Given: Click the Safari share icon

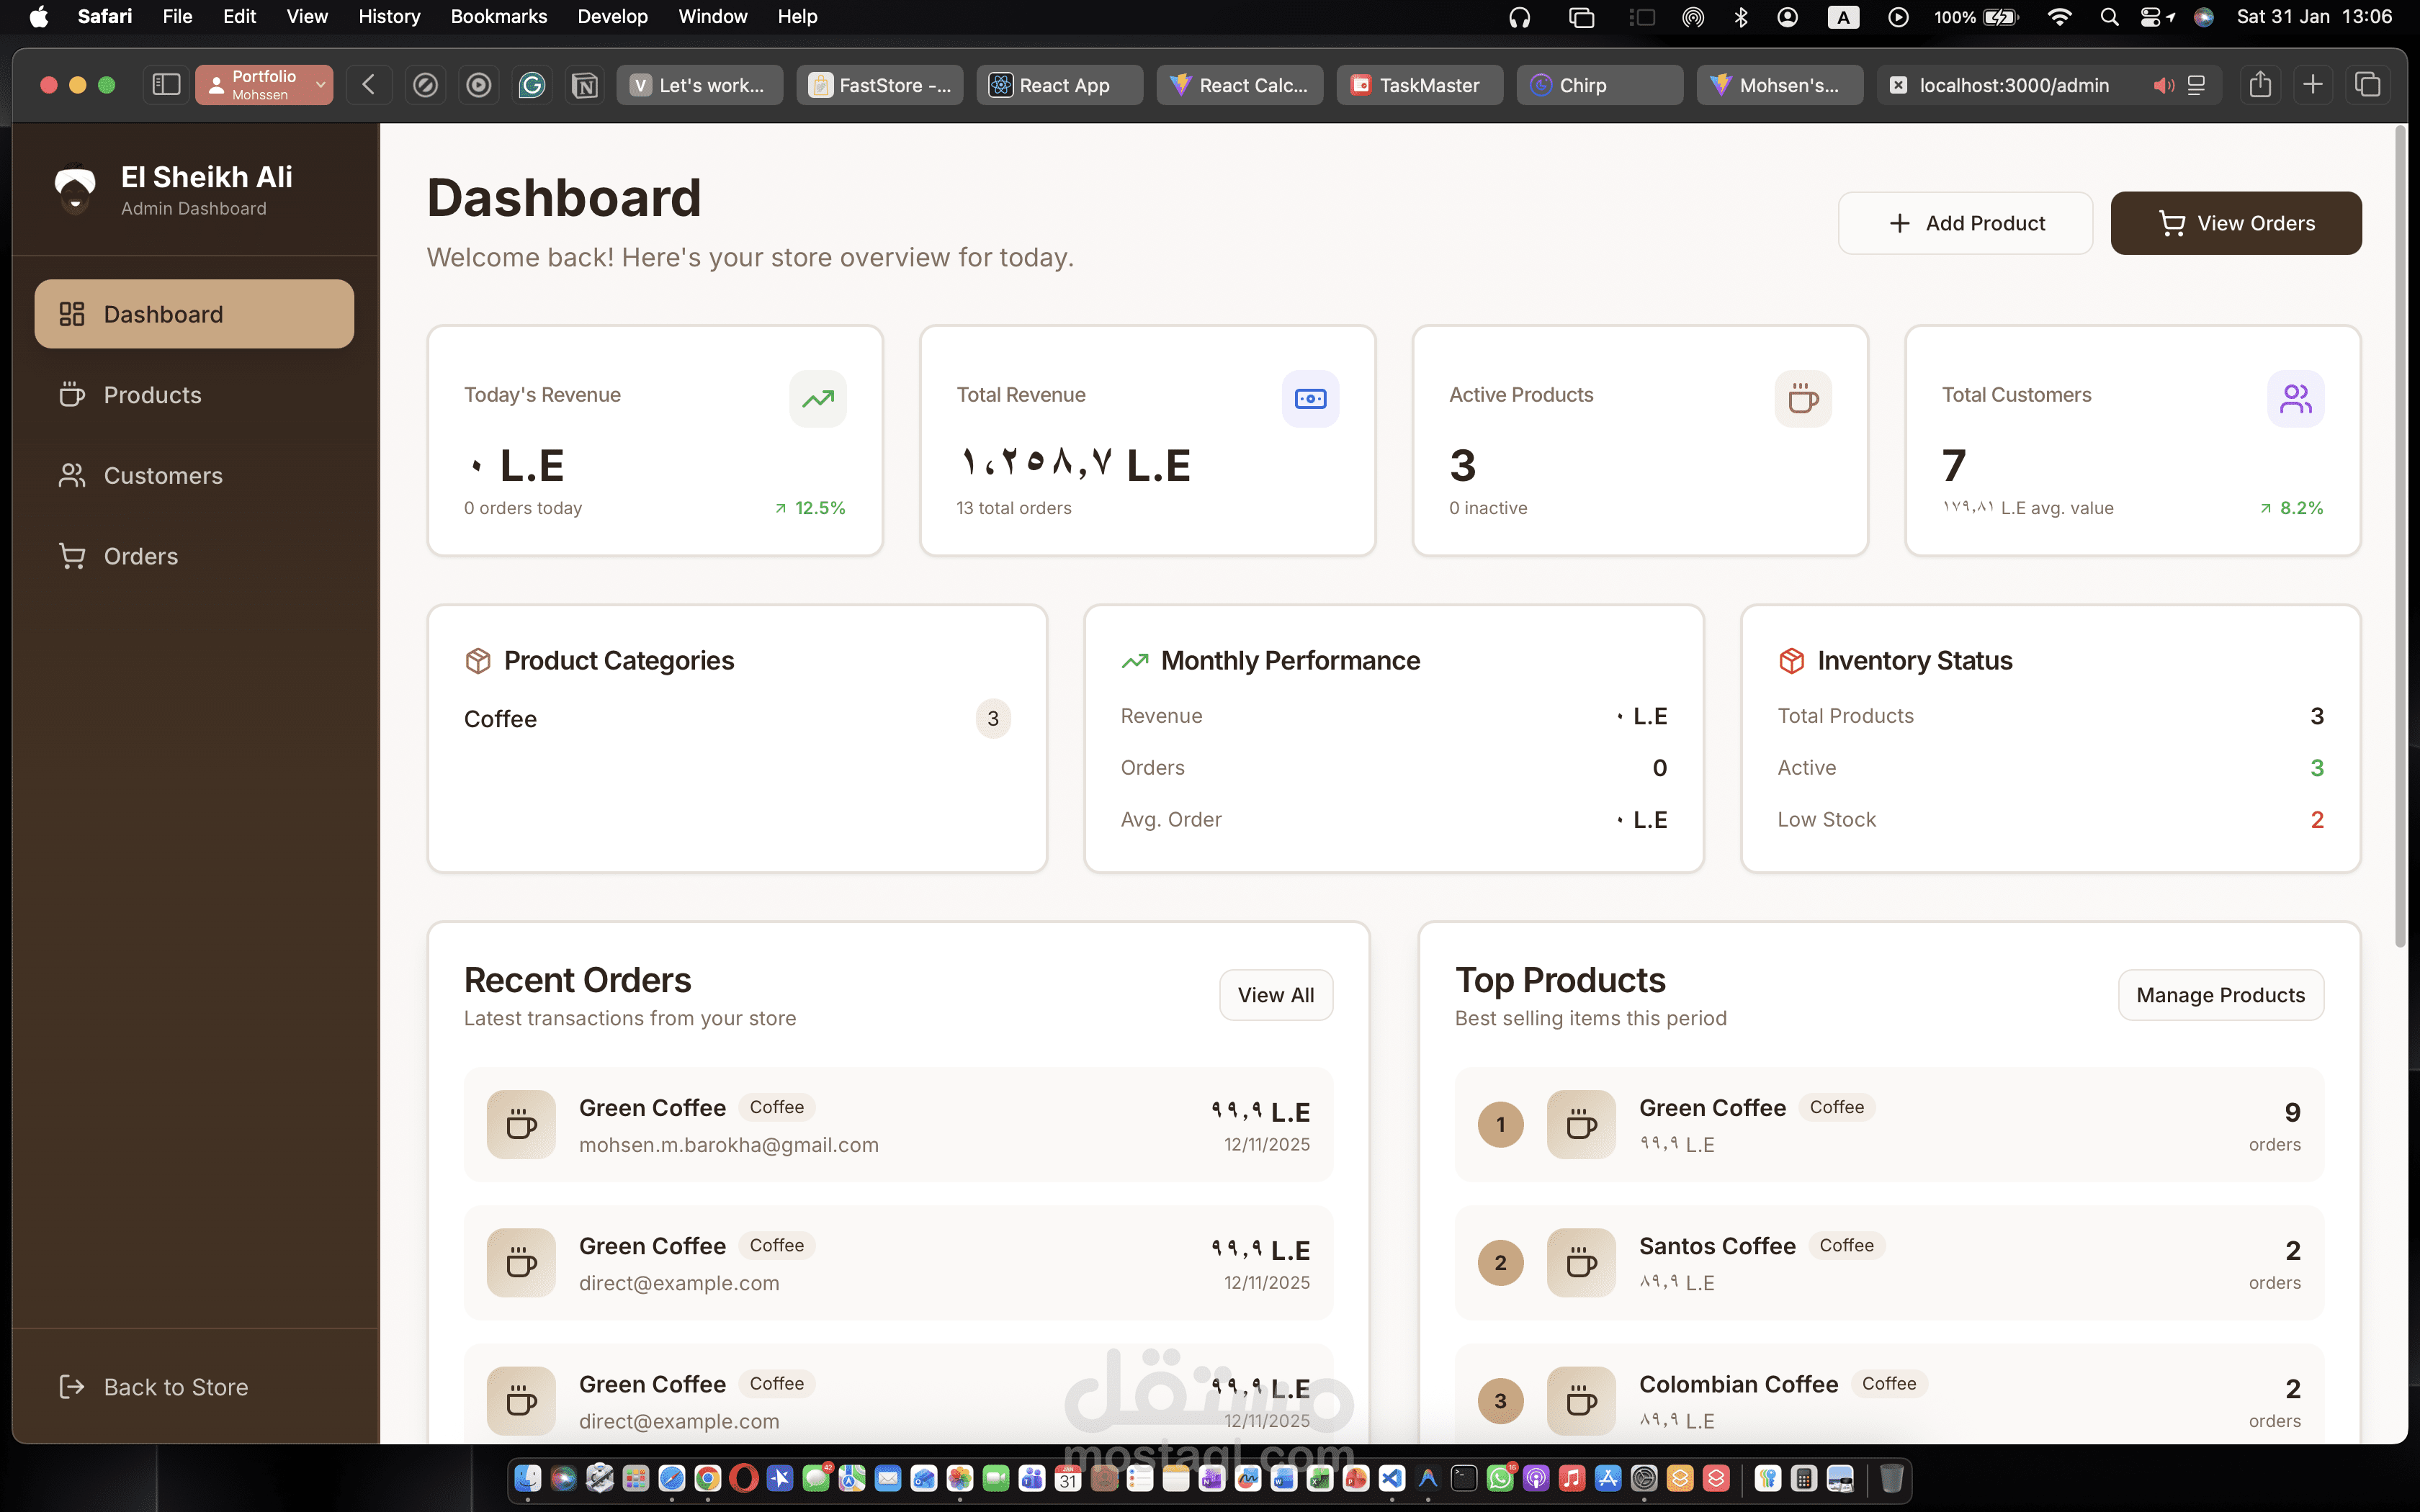Looking at the screenshot, I should (x=2260, y=85).
